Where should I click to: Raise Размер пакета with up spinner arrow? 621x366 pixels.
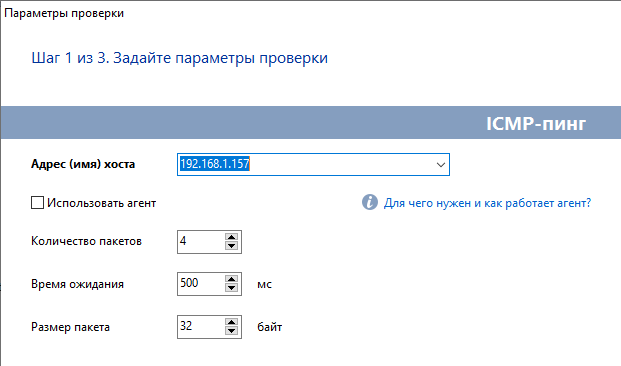231,322
